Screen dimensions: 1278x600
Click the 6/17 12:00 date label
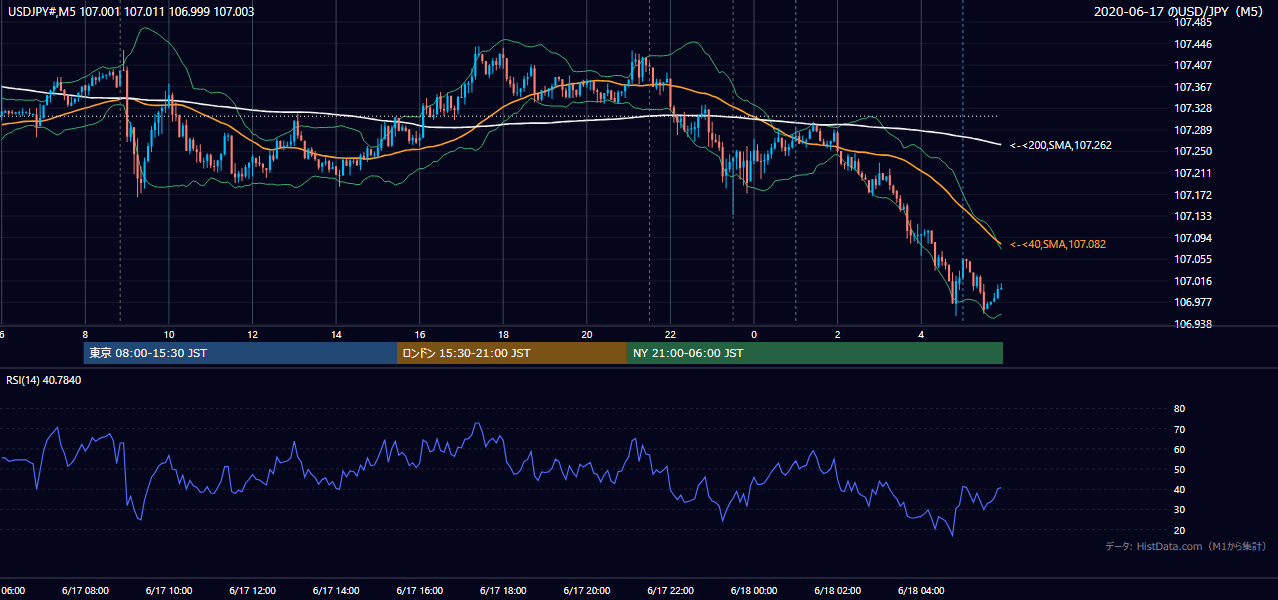click(x=252, y=591)
